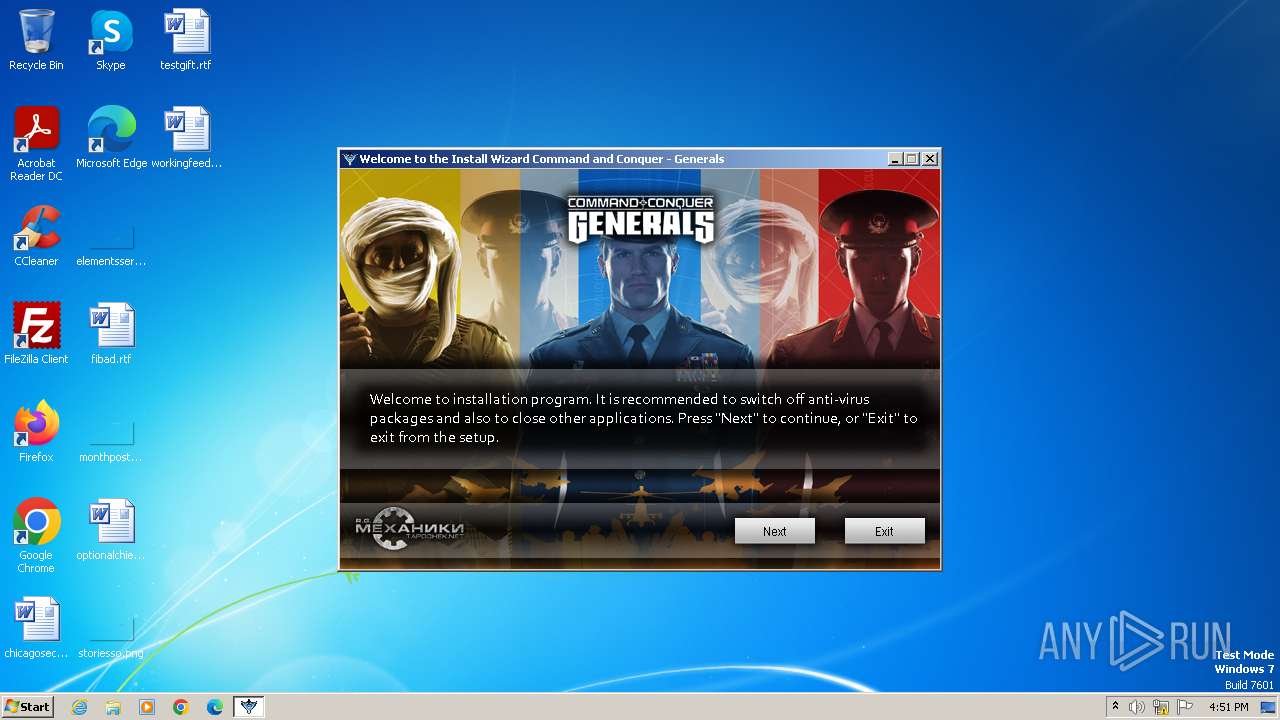Launch CCleaner from desktop

[x=36, y=235]
